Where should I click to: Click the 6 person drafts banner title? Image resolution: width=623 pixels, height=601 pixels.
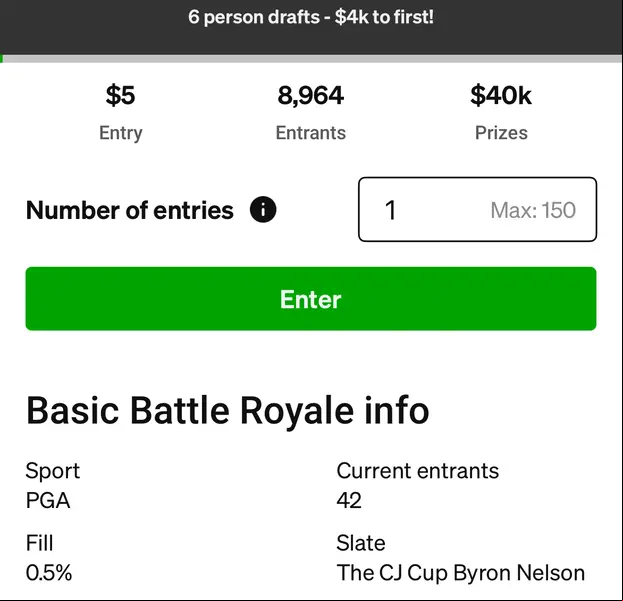click(311, 17)
